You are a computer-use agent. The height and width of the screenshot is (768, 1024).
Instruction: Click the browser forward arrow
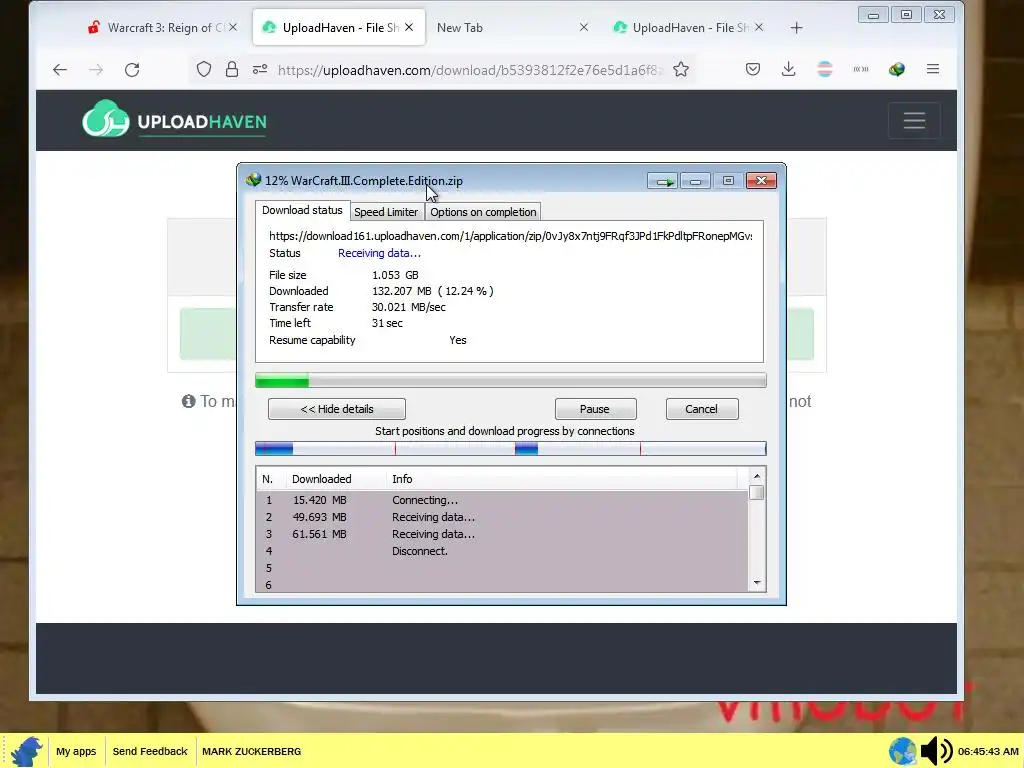96,70
